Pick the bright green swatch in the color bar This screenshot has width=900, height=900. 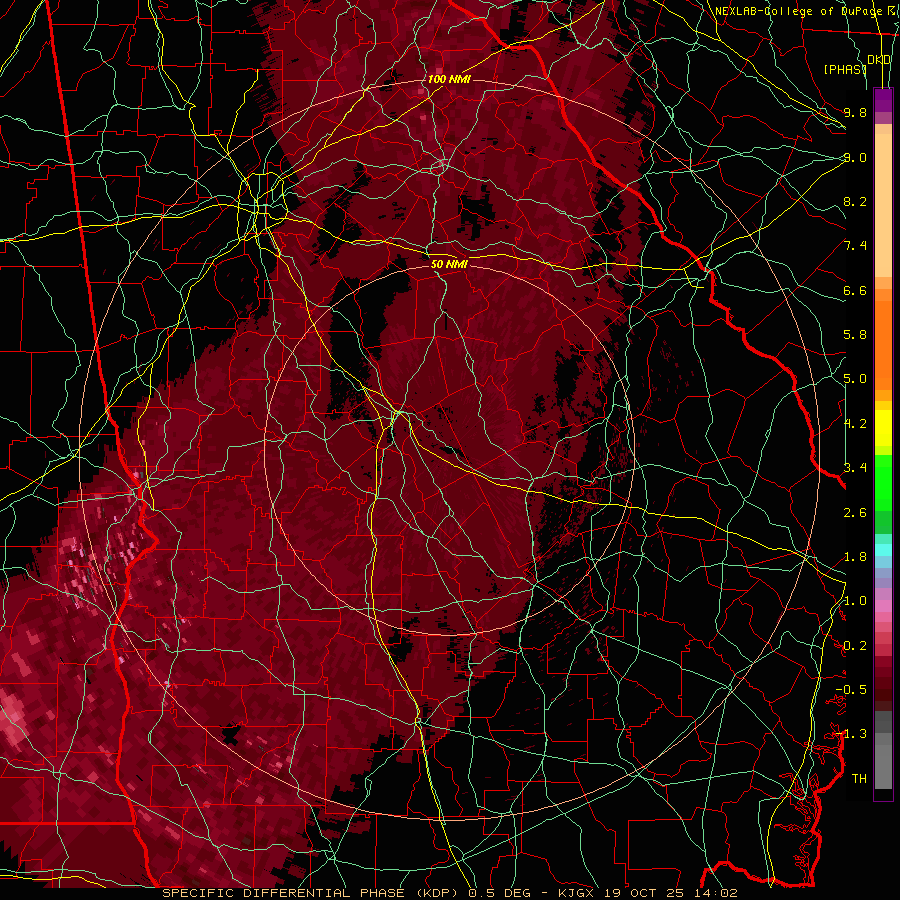(x=883, y=482)
